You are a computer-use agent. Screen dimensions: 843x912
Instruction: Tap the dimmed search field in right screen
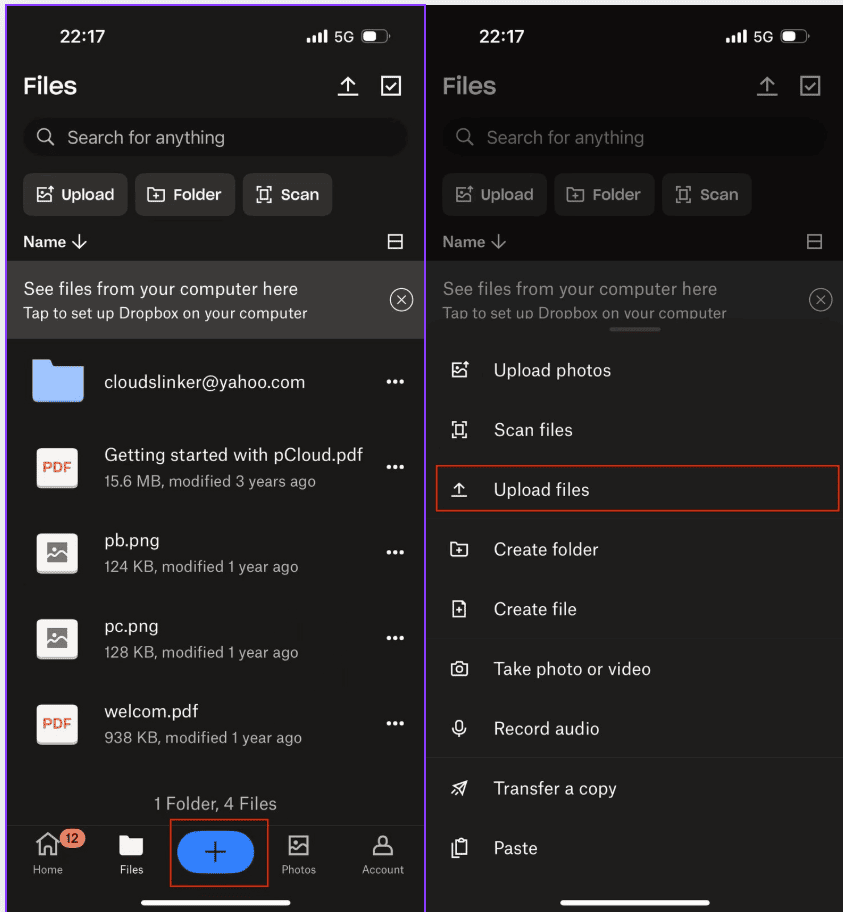point(634,137)
